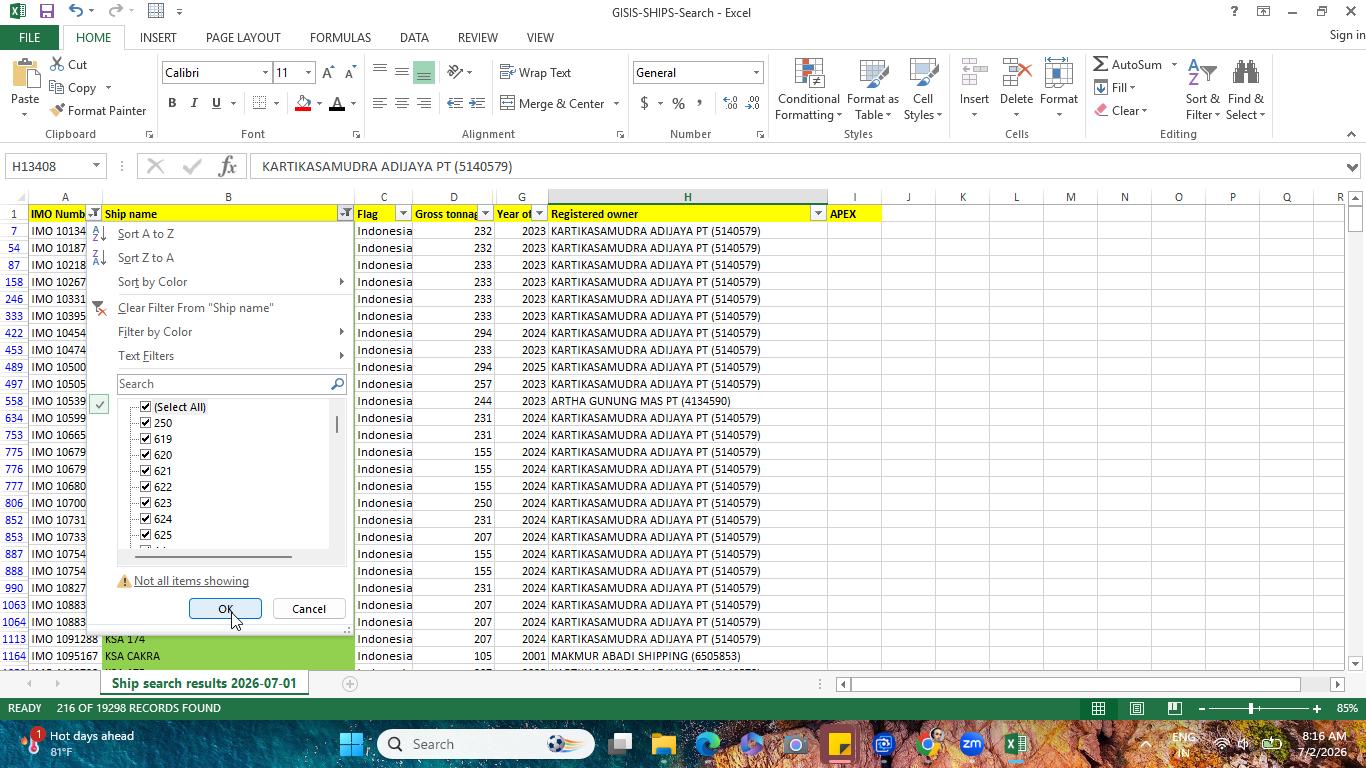
Task: Expand the Name Box dropdown
Action: pos(96,166)
